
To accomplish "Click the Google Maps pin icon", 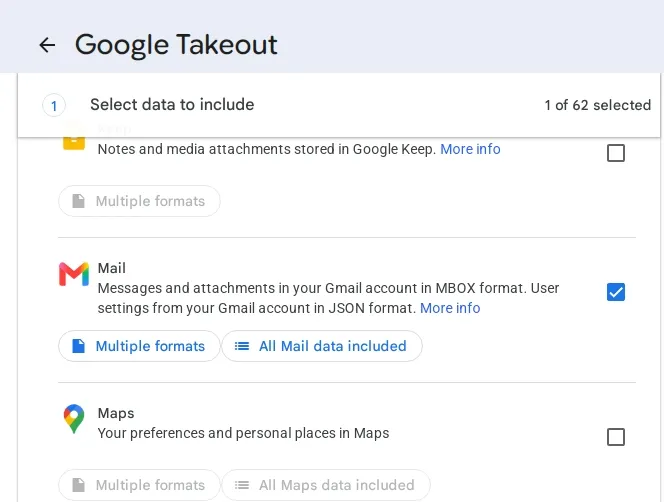I will 74,419.
